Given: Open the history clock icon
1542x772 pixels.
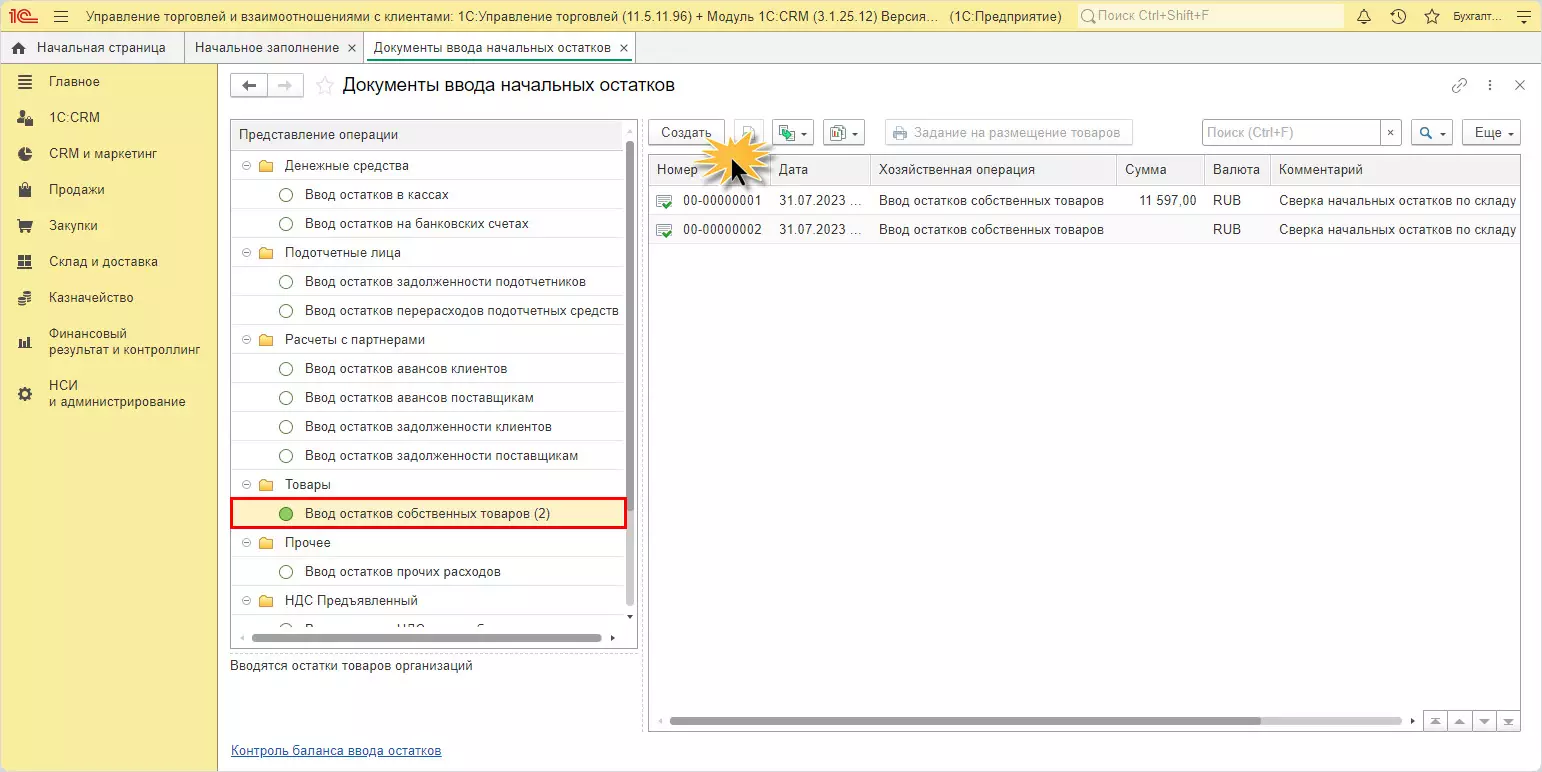Looking at the screenshot, I should 1398,17.
